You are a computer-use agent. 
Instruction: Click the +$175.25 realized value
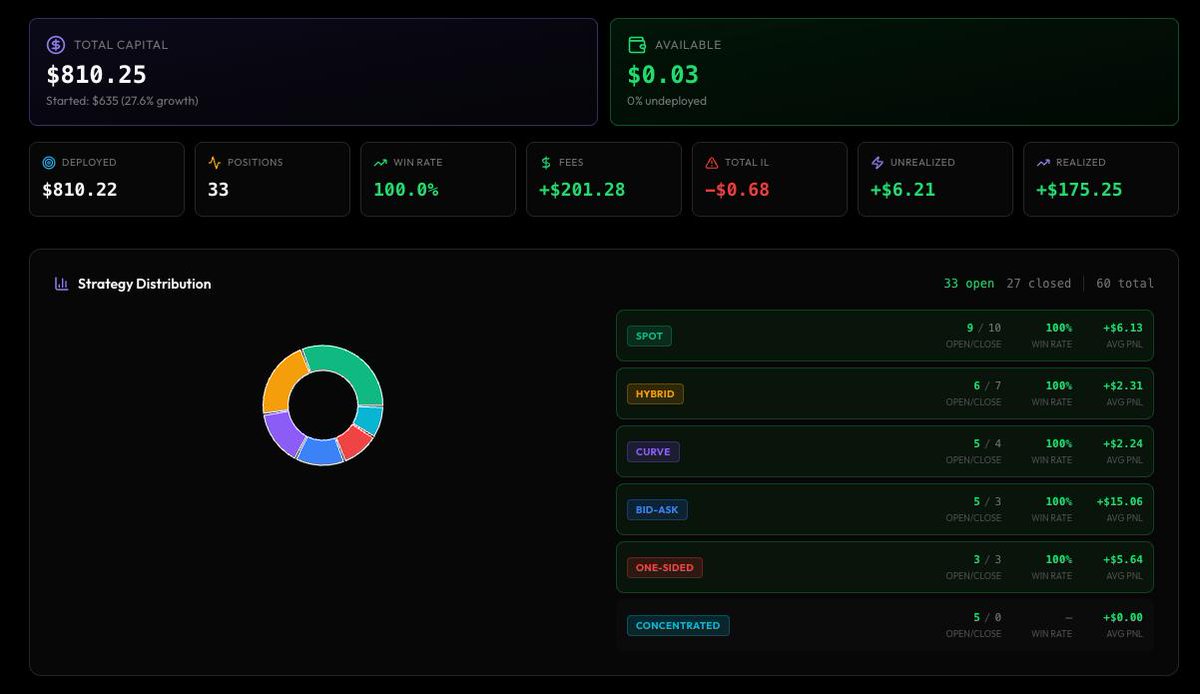(1079, 189)
